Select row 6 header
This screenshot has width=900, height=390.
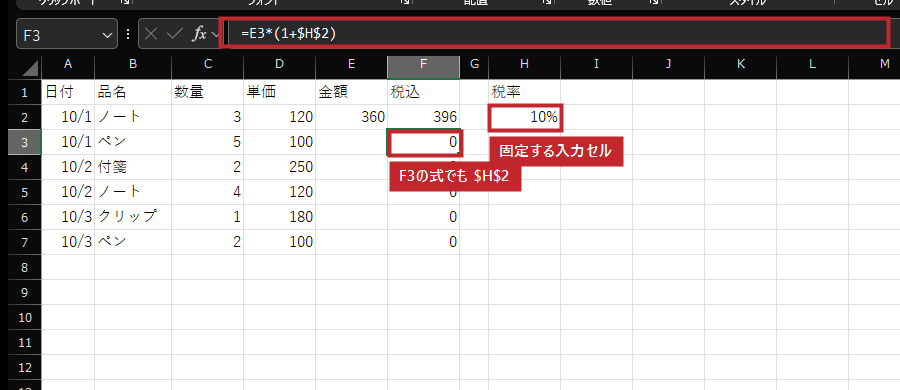click(x=24, y=217)
